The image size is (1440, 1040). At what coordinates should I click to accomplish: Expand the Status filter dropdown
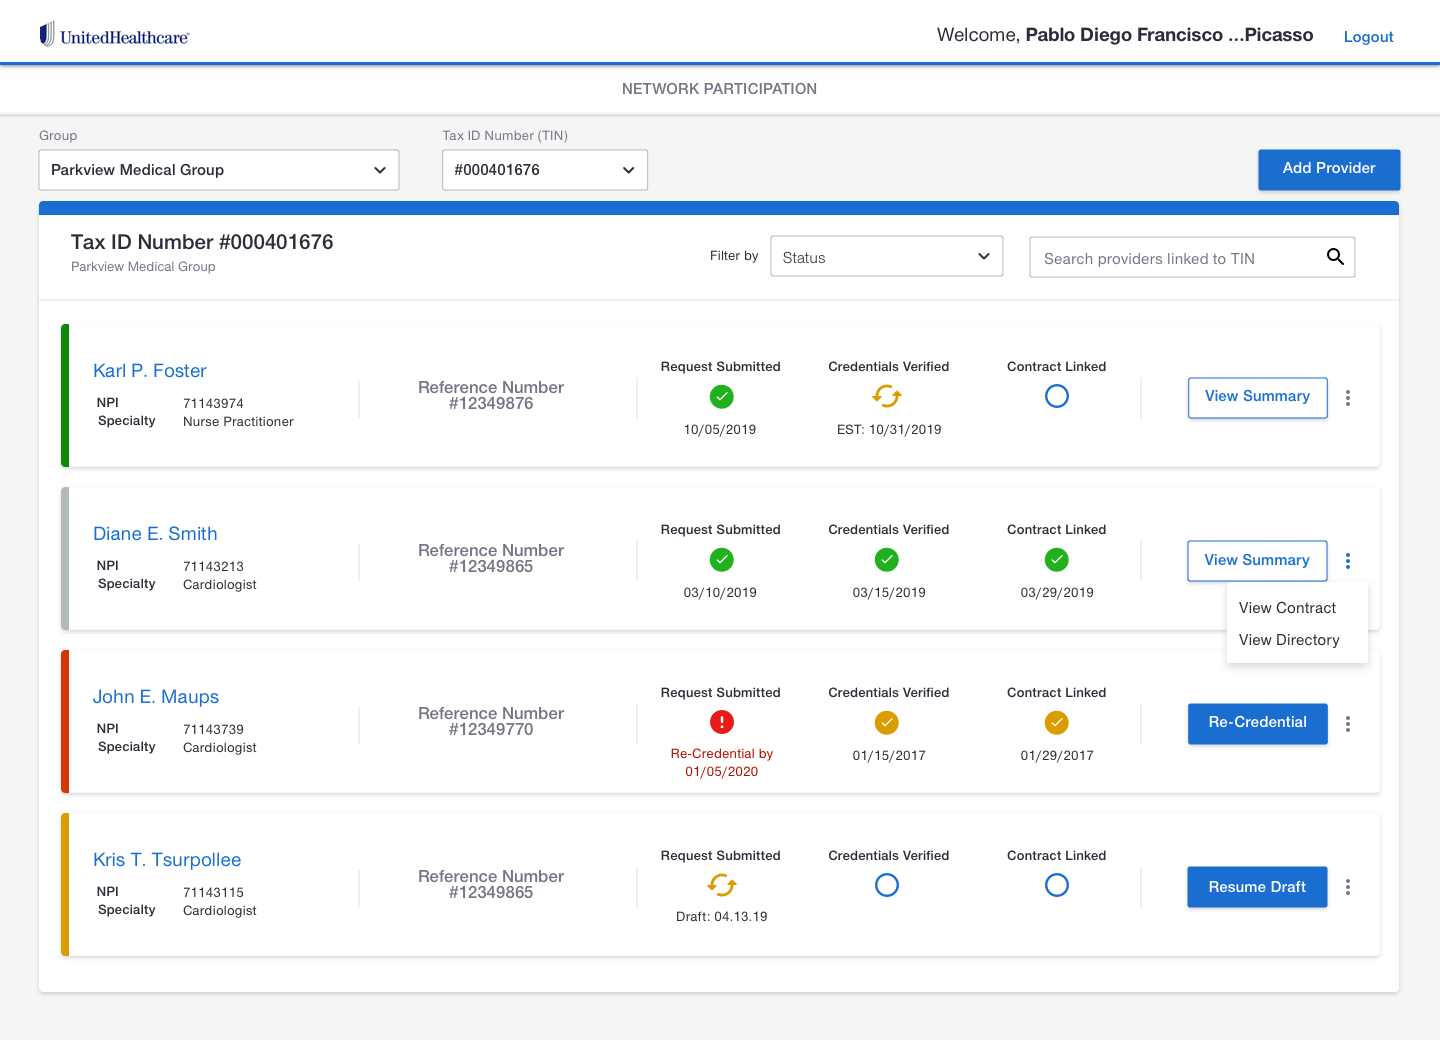[886, 256]
